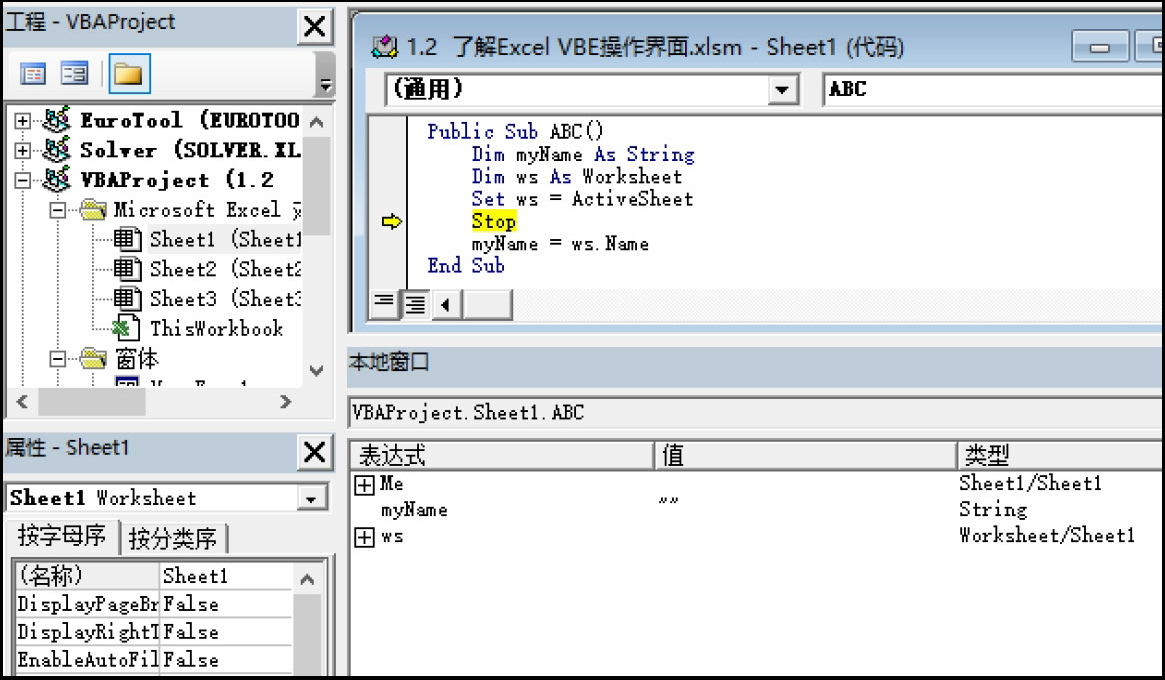The width and height of the screenshot is (1165, 680).
Task: Select ThisWorkbook in project tree
Action: click(x=216, y=329)
